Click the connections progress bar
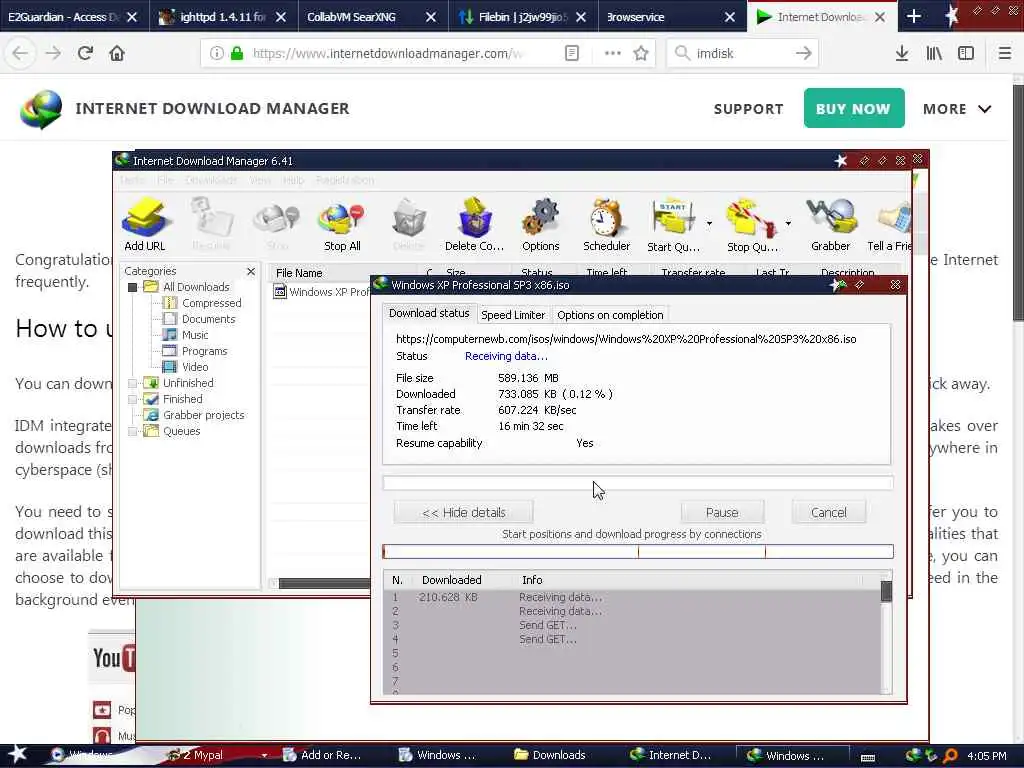The width and height of the screenshot is (1024, 768). [638, 552]
